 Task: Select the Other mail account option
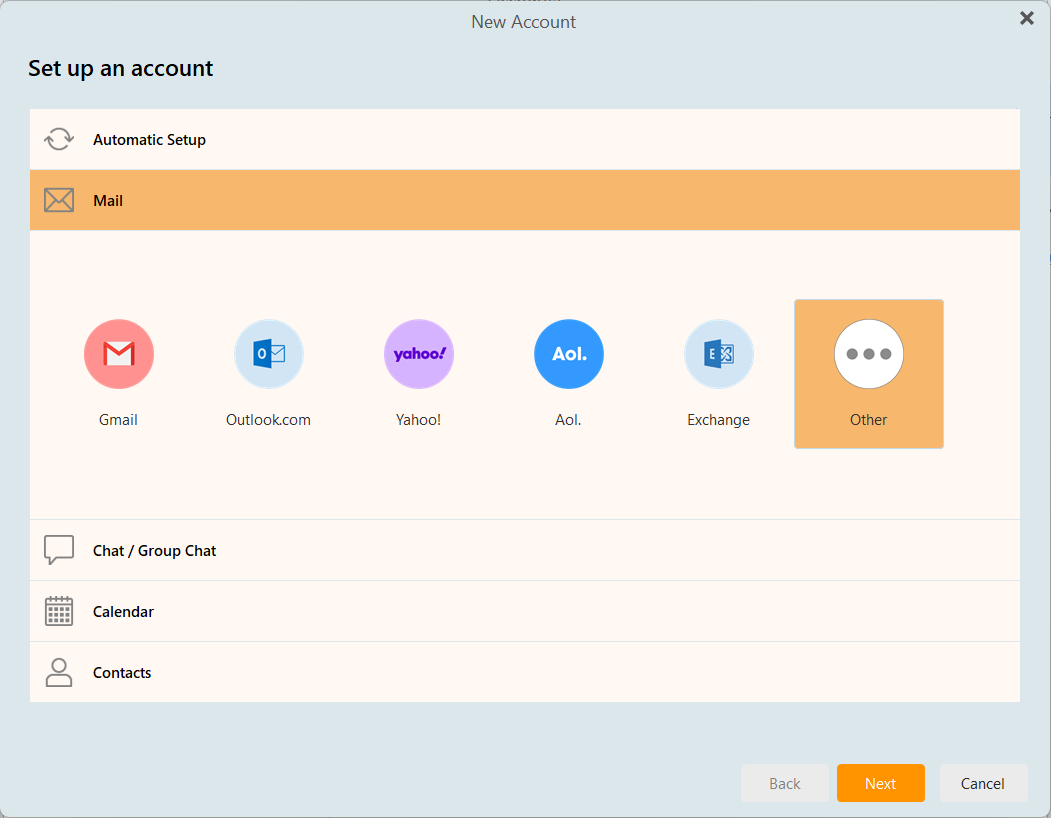[869, 374]
